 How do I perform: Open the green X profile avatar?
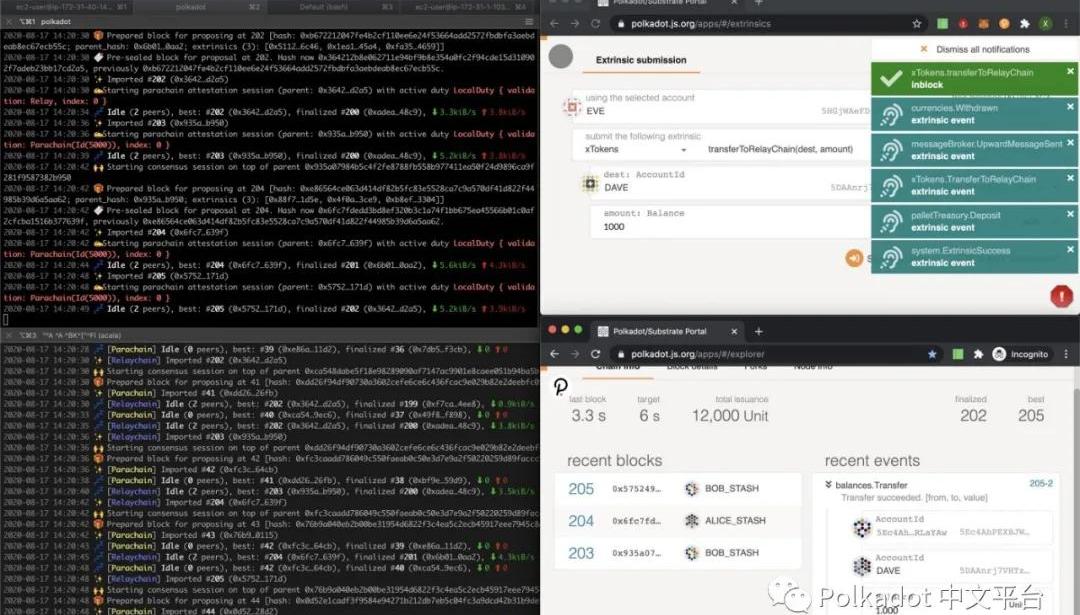tap(1046, 23)
